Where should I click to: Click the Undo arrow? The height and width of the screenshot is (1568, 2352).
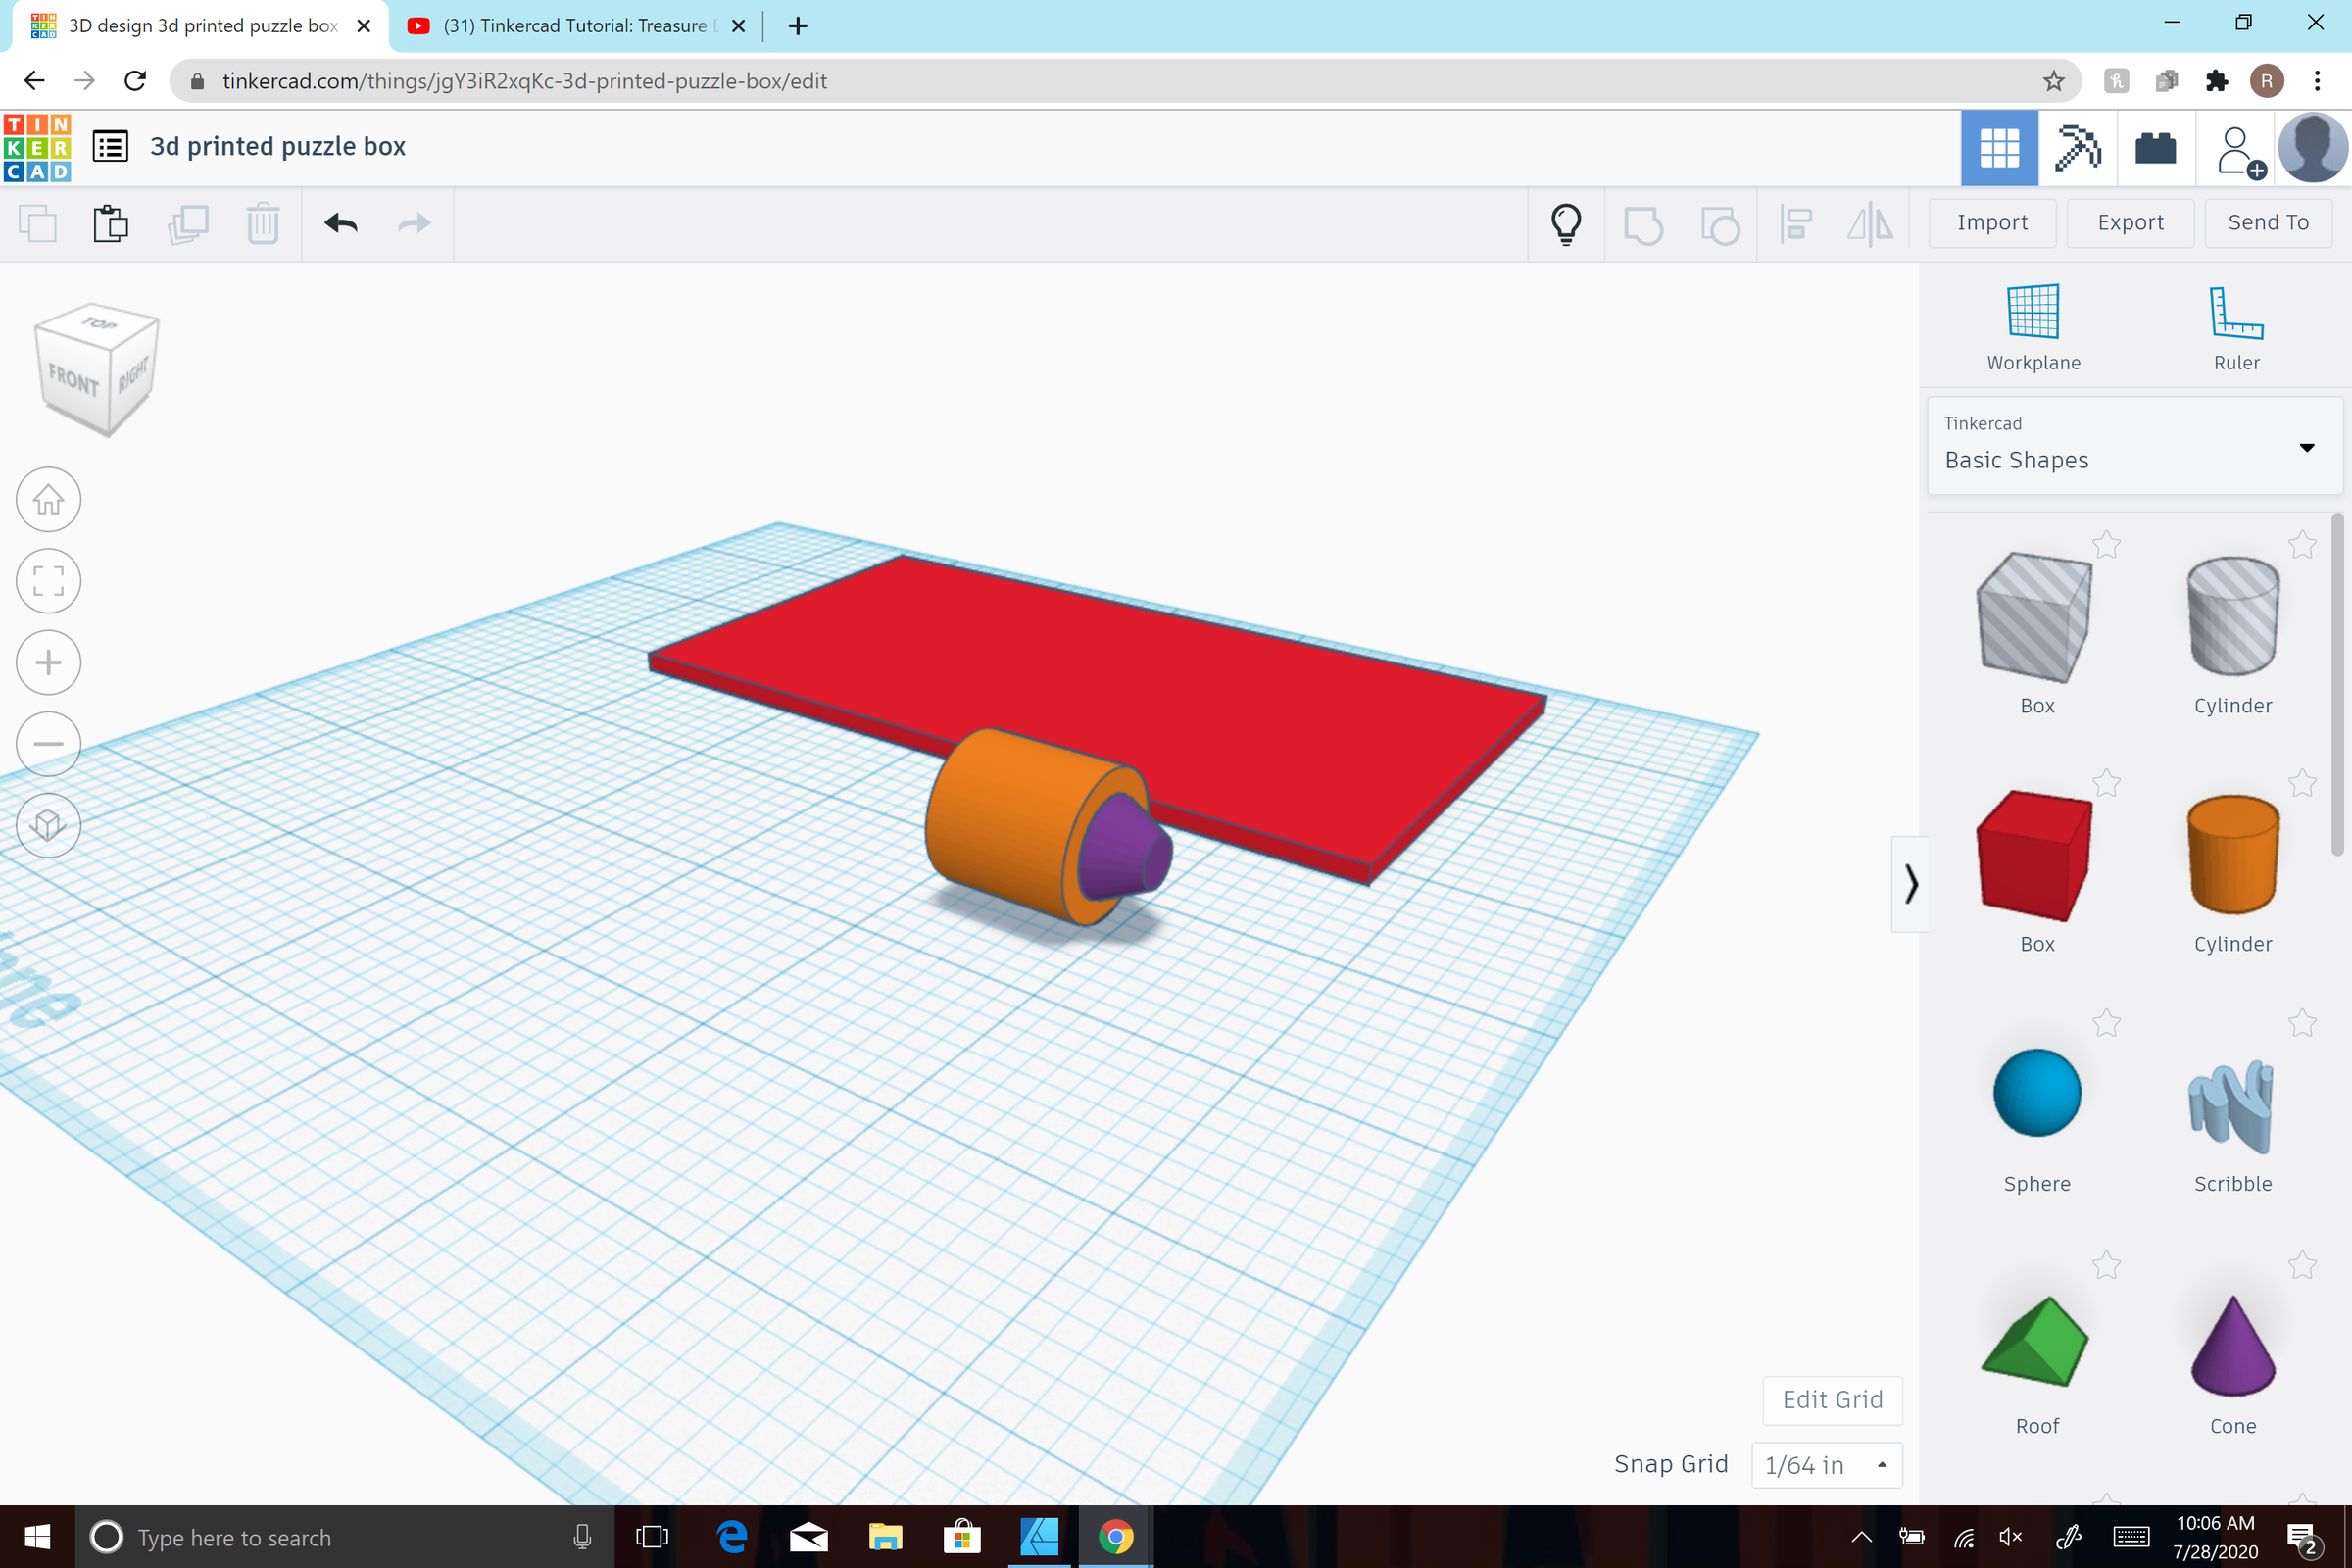[339, 223]
